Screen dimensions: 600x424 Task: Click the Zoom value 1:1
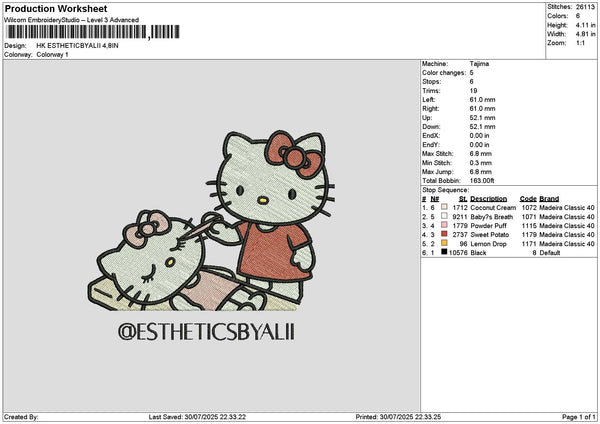[x=580, y=43]
